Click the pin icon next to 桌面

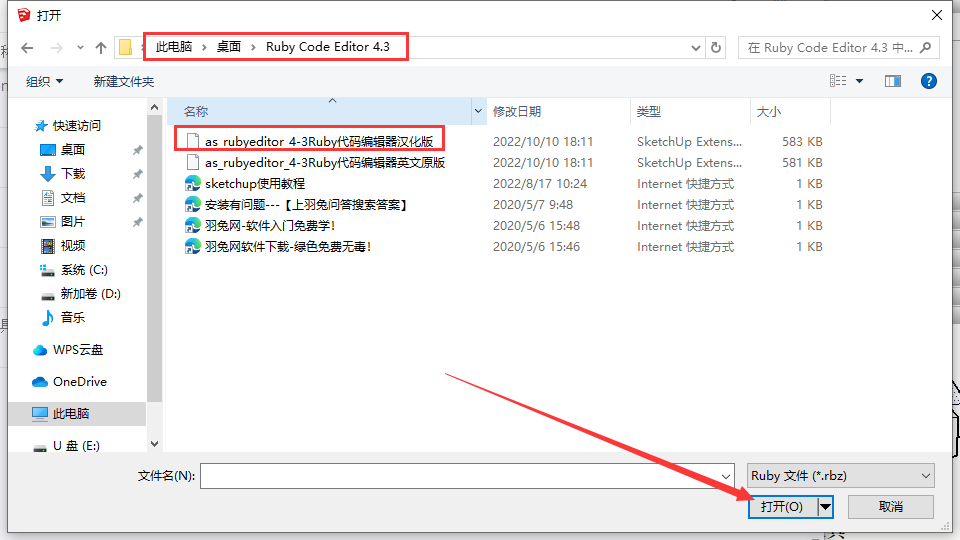tap(138, 150)
